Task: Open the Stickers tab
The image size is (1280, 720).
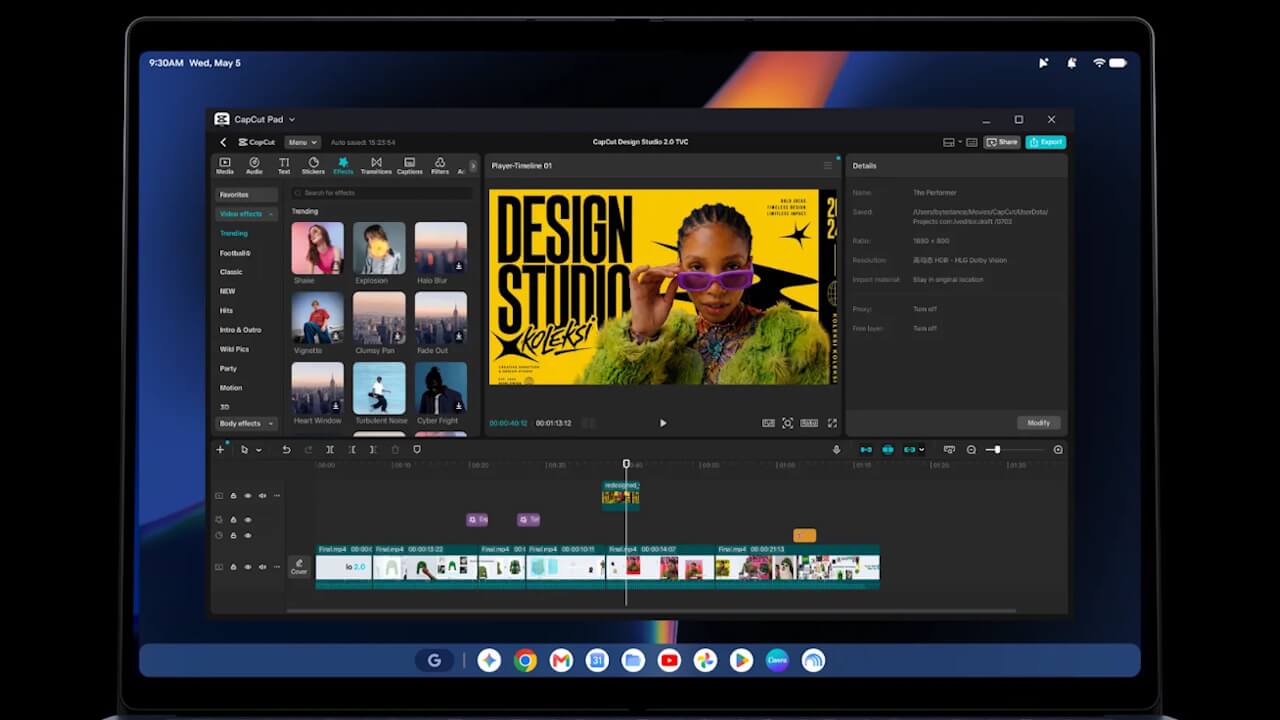Action: pos(313,166)
